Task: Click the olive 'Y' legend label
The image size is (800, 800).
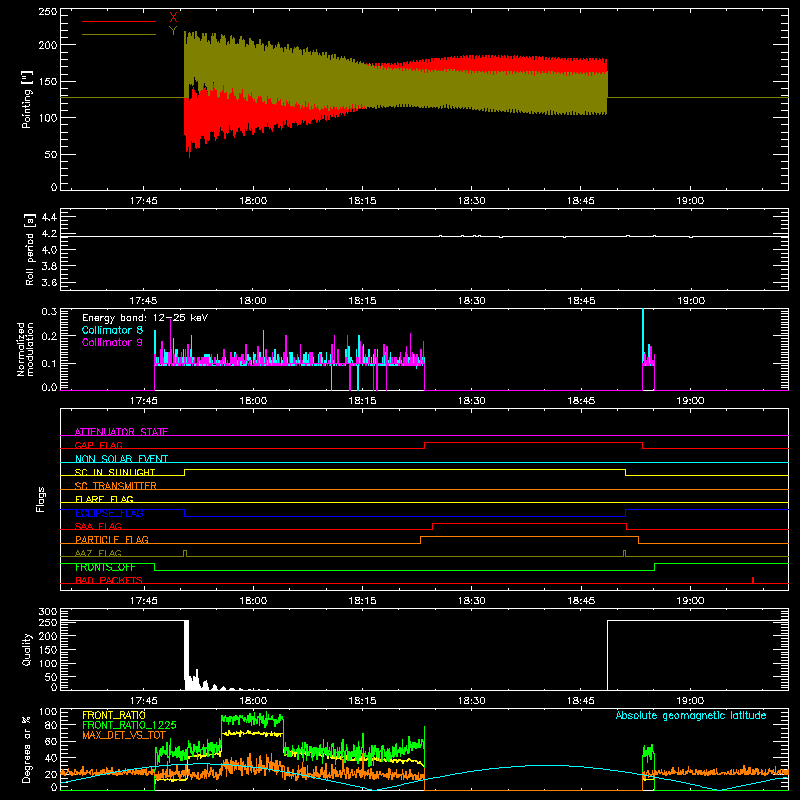Action: tap(173, 31)
